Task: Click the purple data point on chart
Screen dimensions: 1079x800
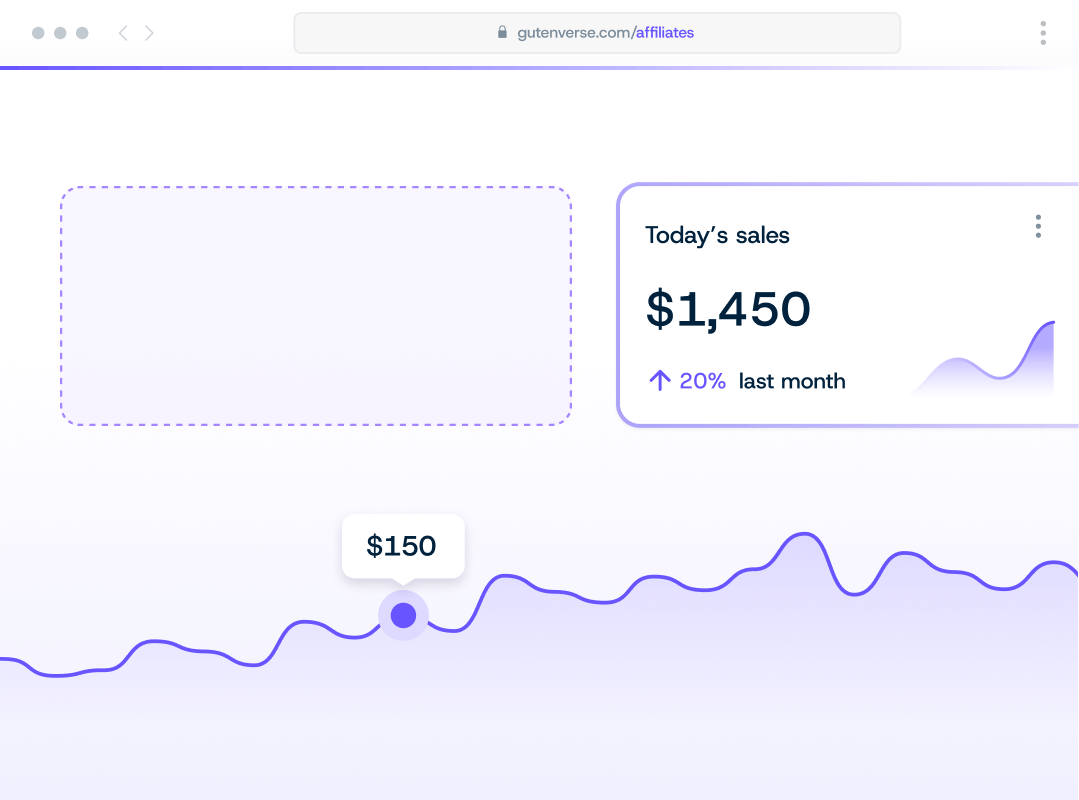Action: [403, 615]
